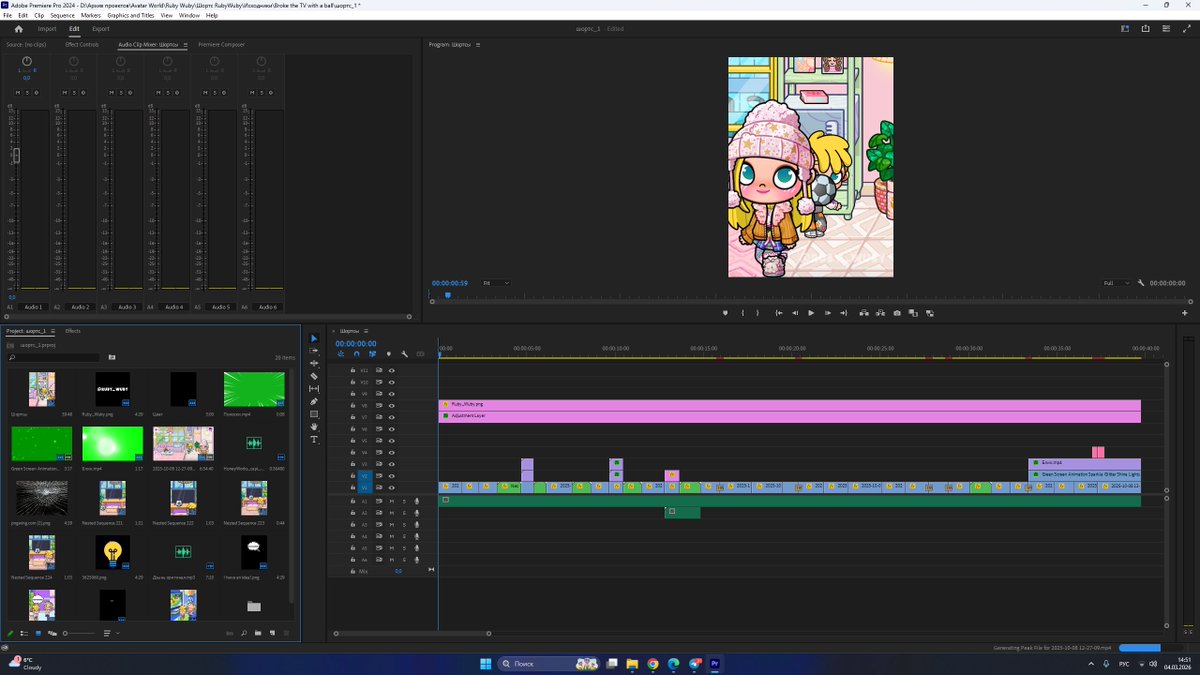
Task: Select the Razor tool
Action: tap(314, 376)
